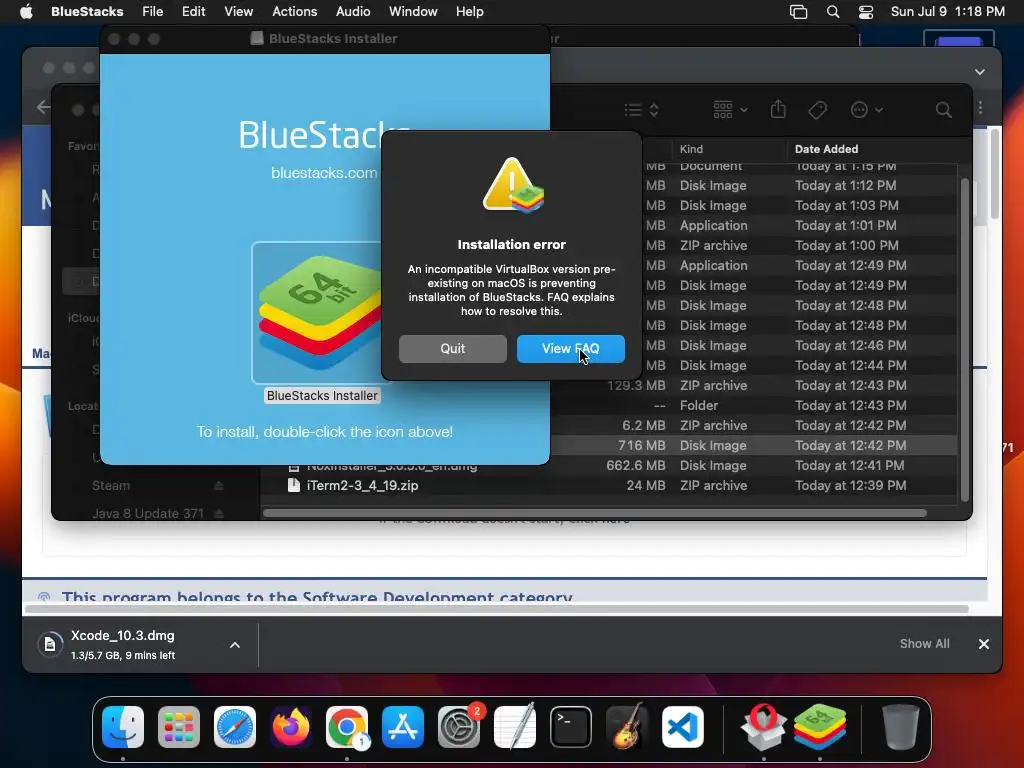Expand Xcode_10.3.dmg download options chevron
The width and height of the screenshot is (1024, 768).
[234, 645]
